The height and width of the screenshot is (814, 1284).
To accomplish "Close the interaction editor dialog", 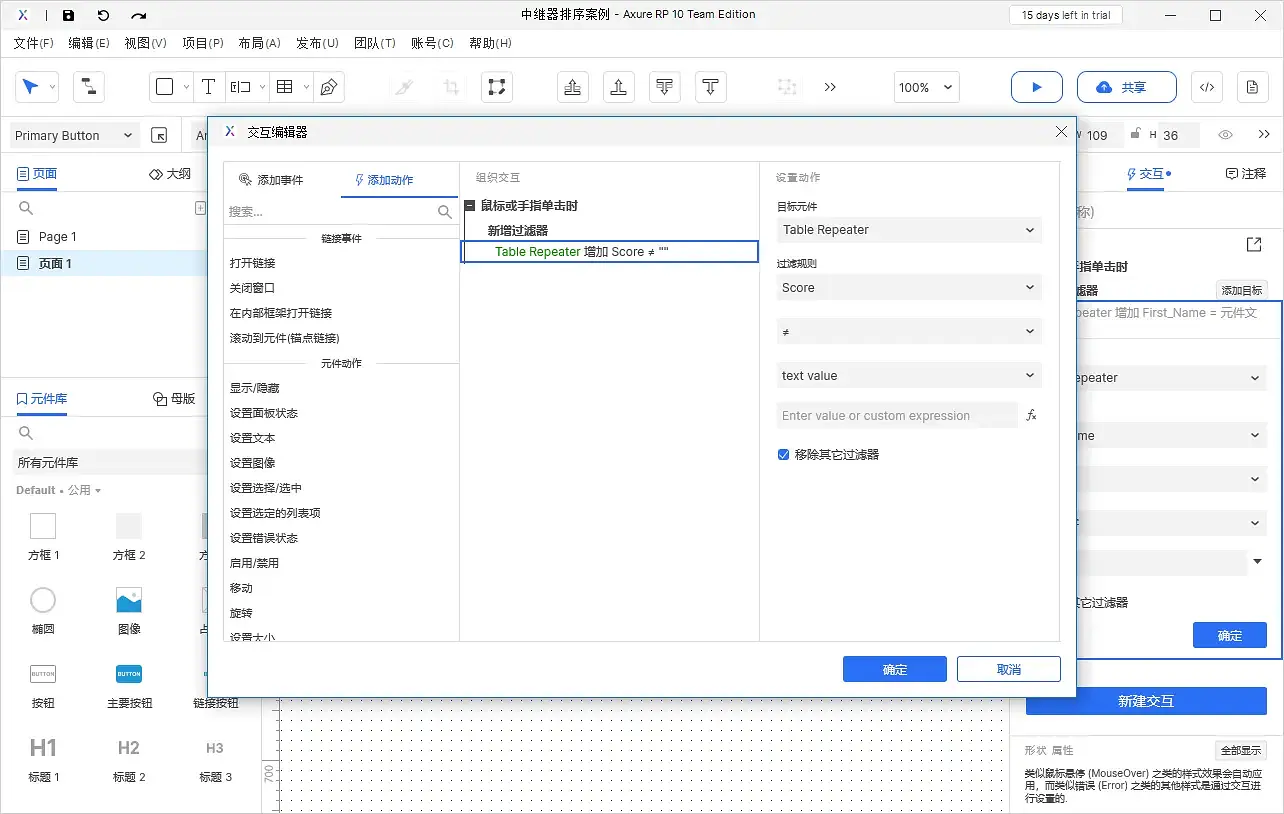I will pyautogui.click(x=1061, y=132).
